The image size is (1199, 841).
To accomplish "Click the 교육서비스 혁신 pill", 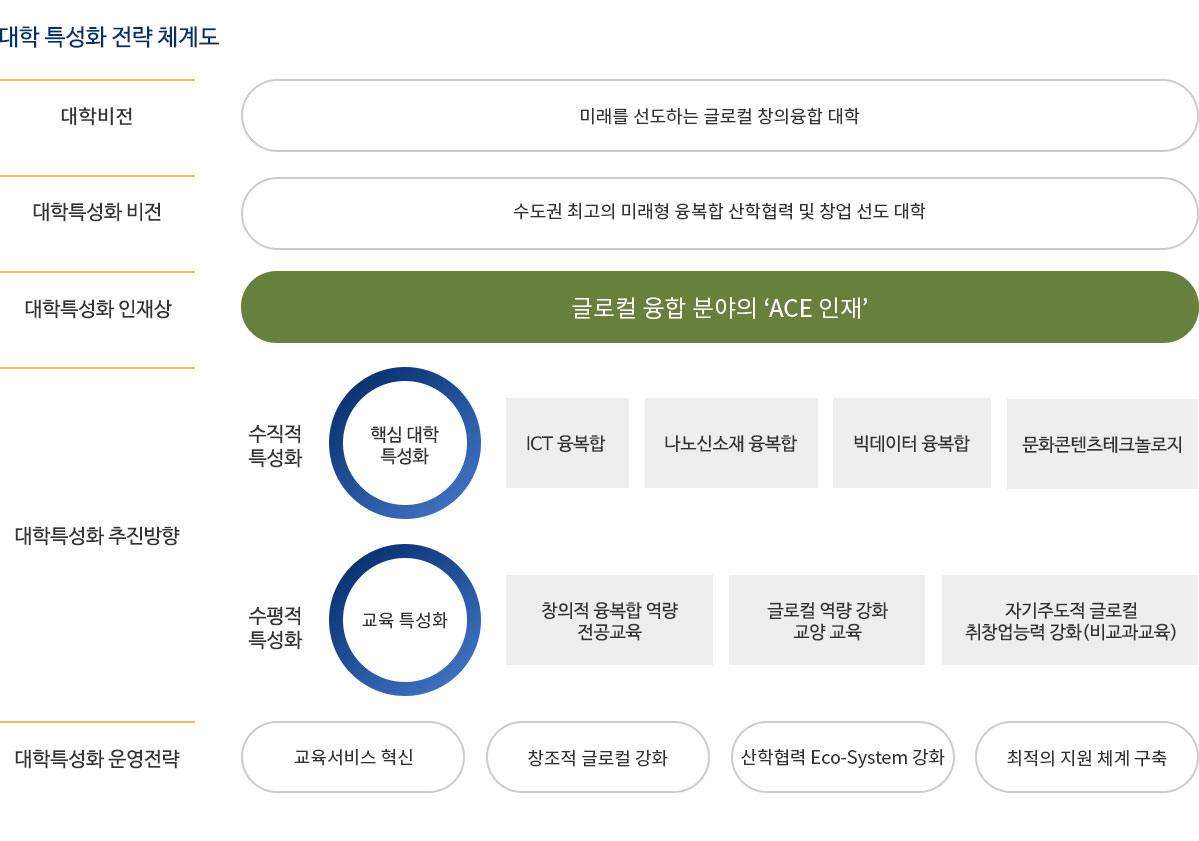I will [x=353, y=757].
